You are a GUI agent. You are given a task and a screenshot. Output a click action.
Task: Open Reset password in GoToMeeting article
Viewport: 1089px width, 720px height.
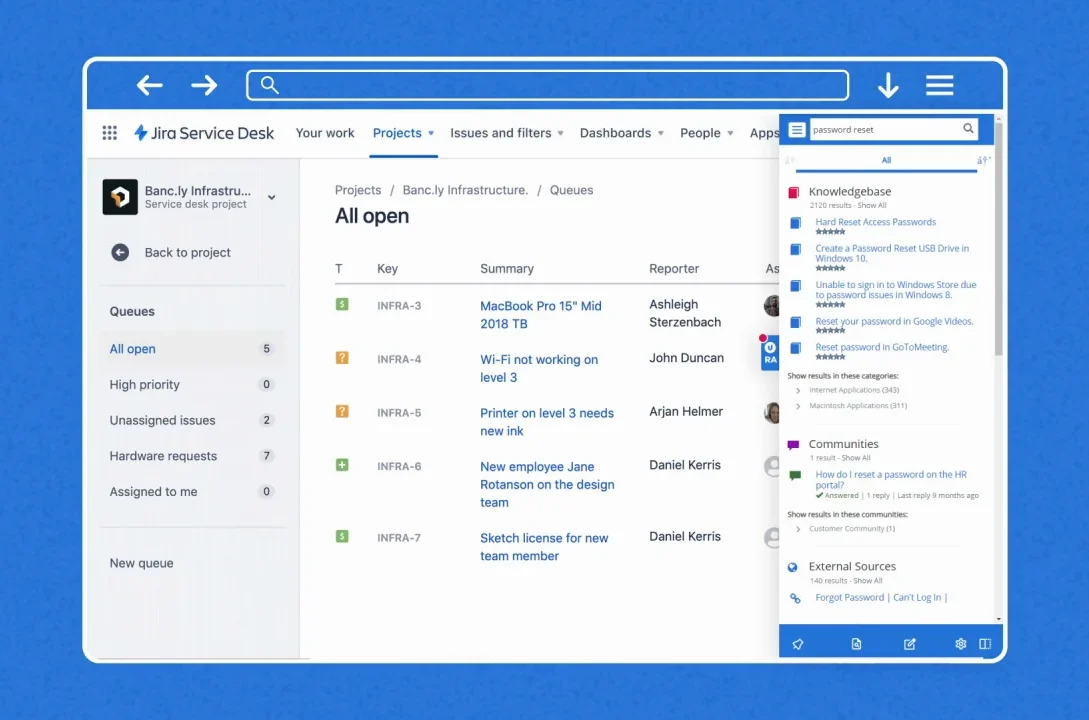point(881,347)
